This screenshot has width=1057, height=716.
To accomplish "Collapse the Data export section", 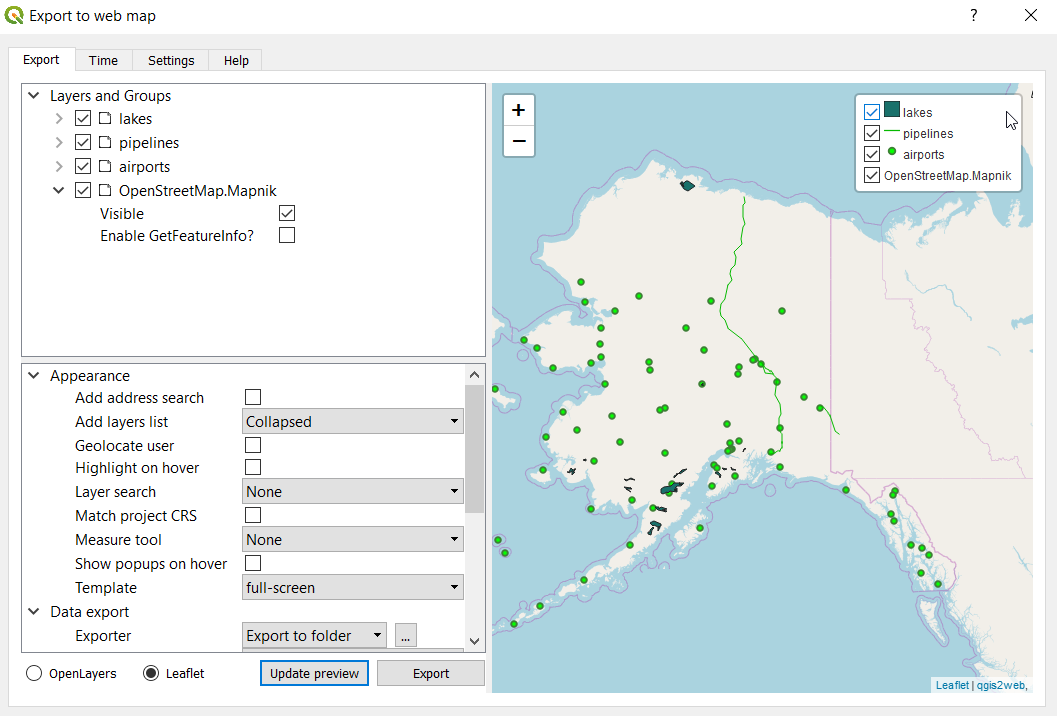I will 34,611.
